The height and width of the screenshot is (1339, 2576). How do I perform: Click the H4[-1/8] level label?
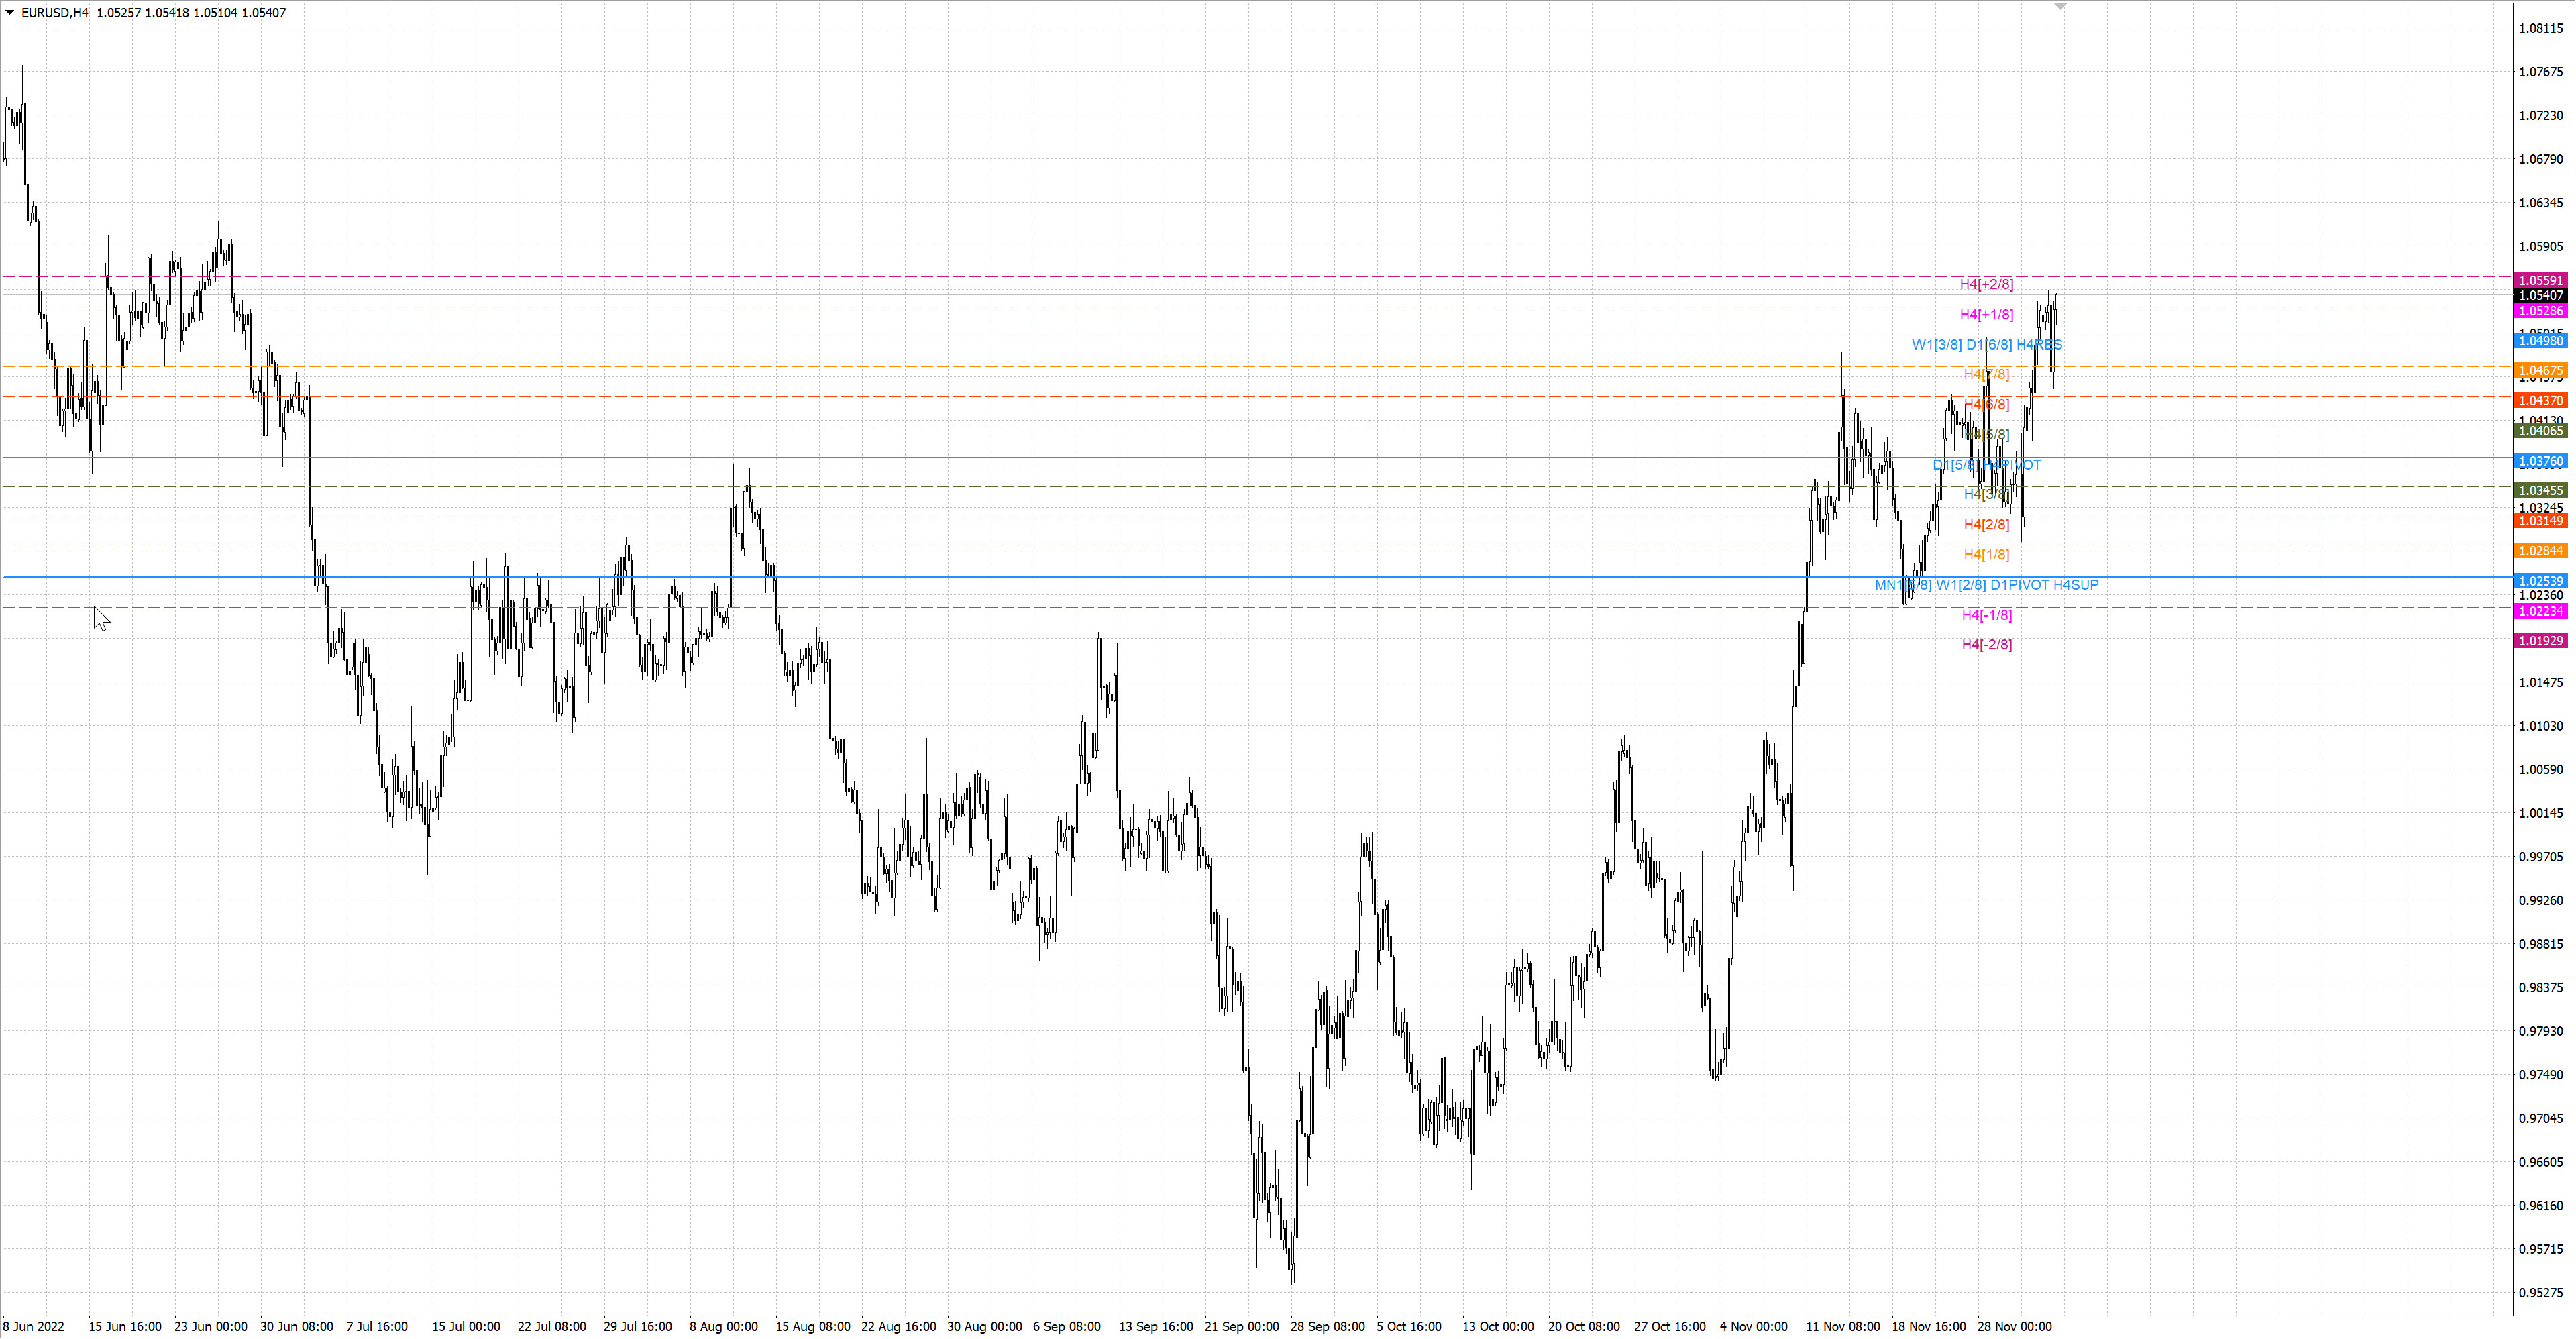point(1986,615)
